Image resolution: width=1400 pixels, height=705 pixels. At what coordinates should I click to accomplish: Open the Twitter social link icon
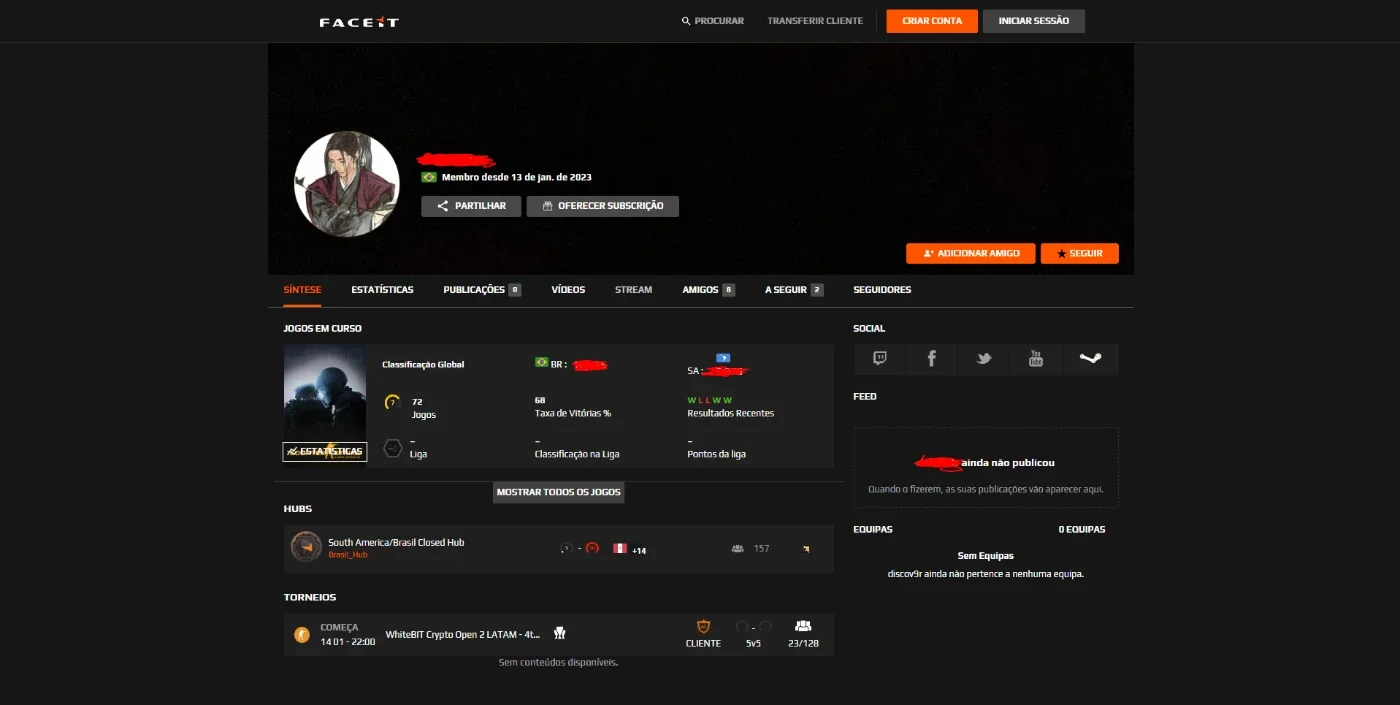point(984,359)
